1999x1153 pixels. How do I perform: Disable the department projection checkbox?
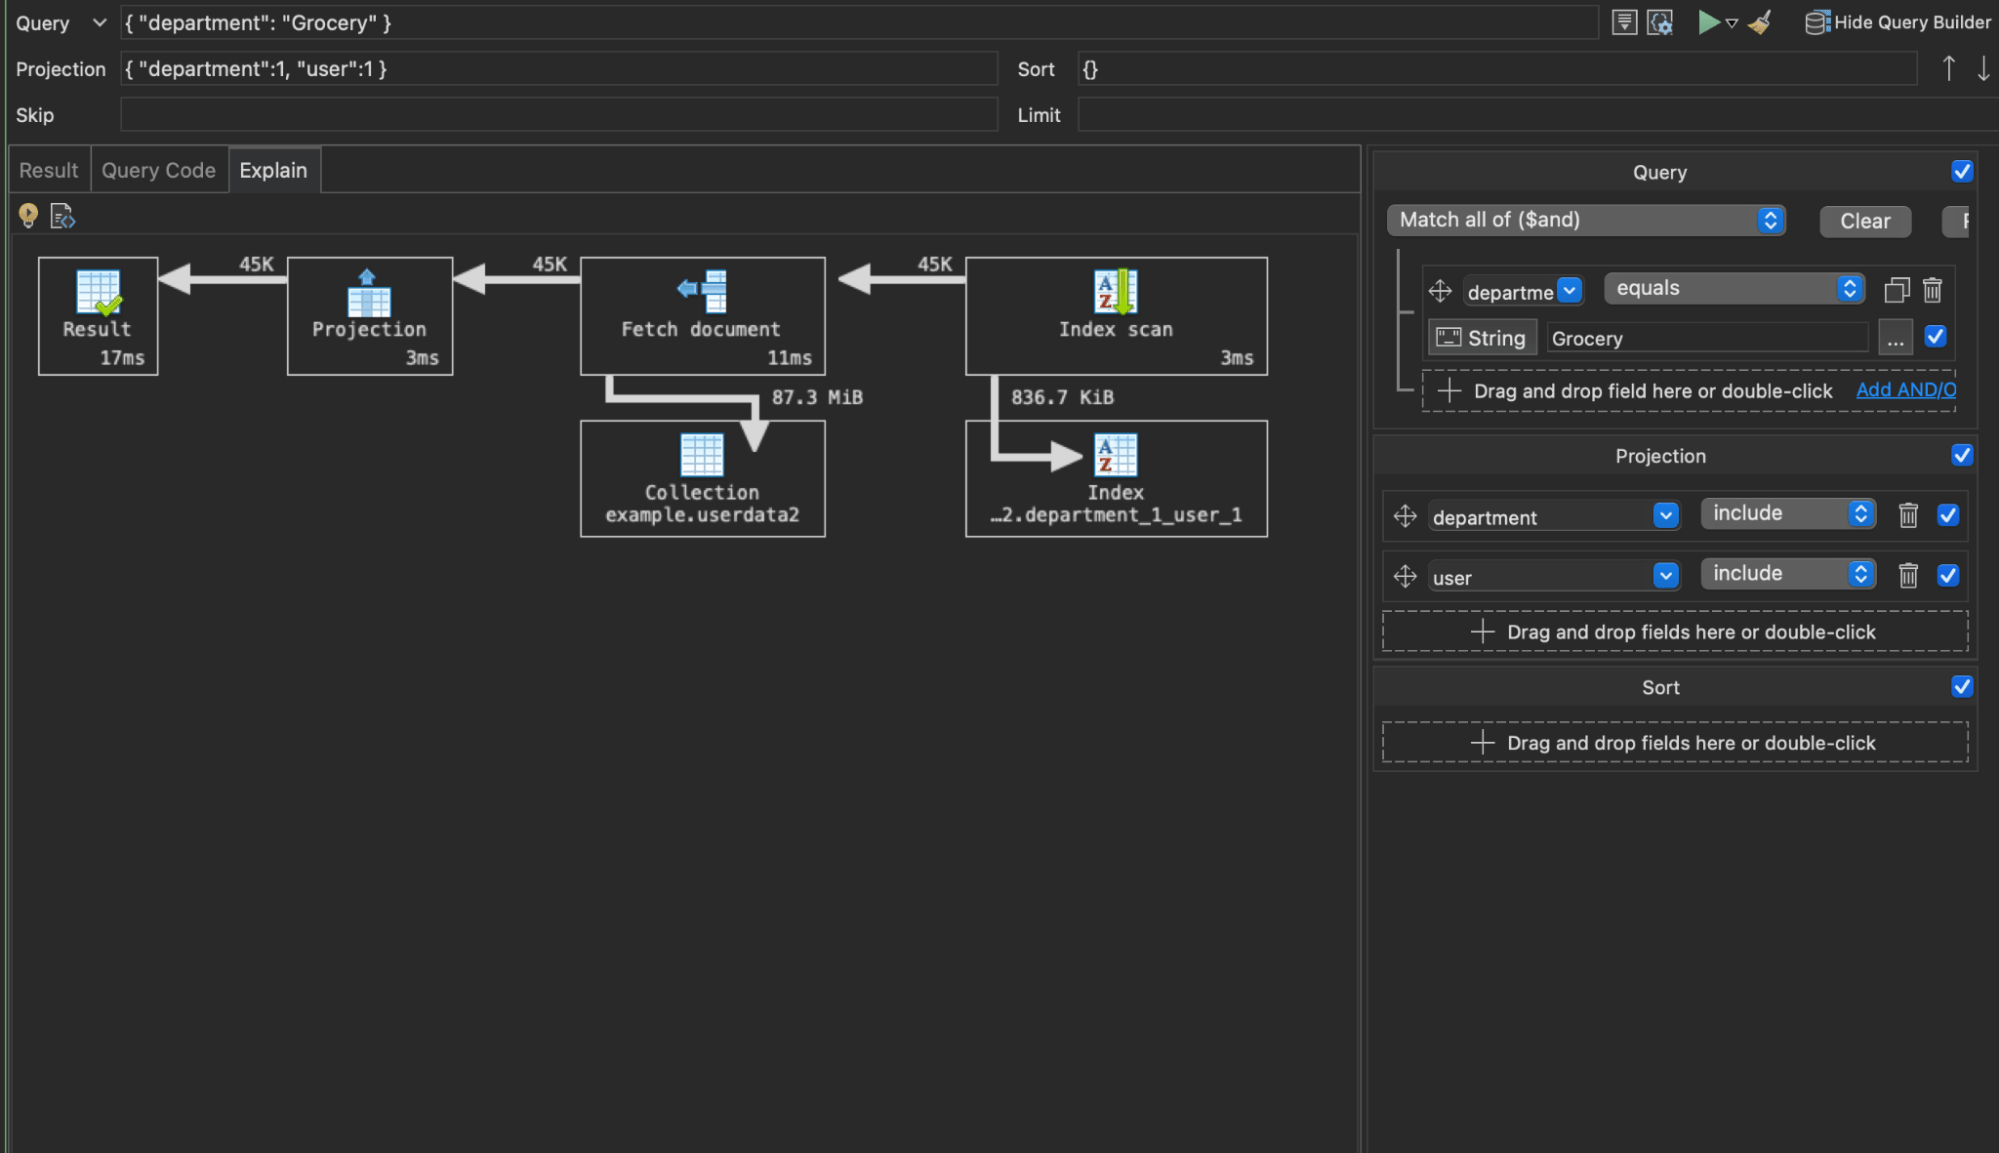[x=1948, y=515]
